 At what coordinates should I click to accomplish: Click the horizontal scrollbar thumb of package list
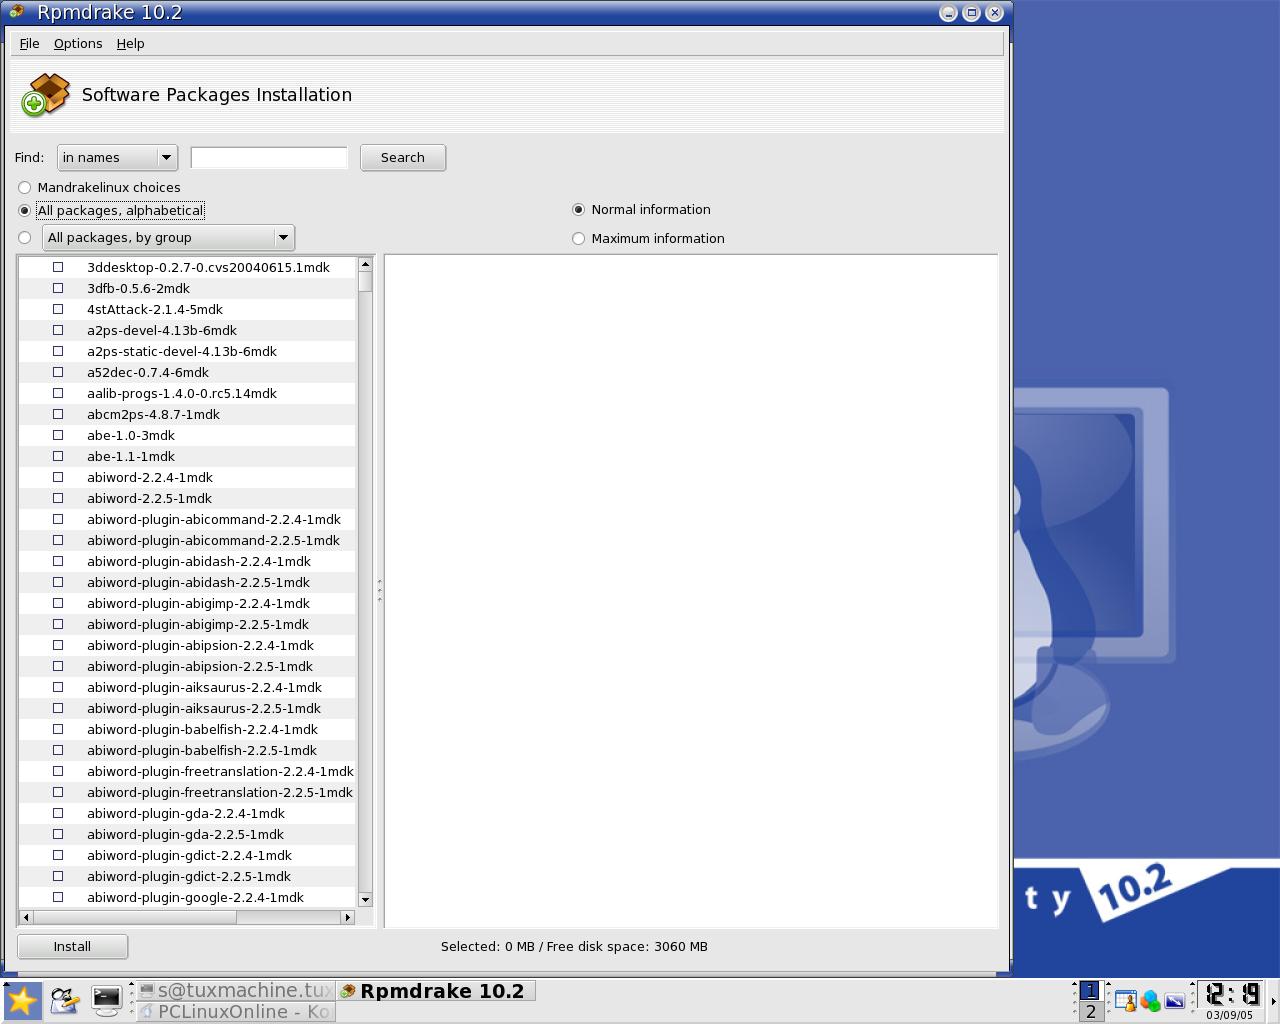coord(135,917)
